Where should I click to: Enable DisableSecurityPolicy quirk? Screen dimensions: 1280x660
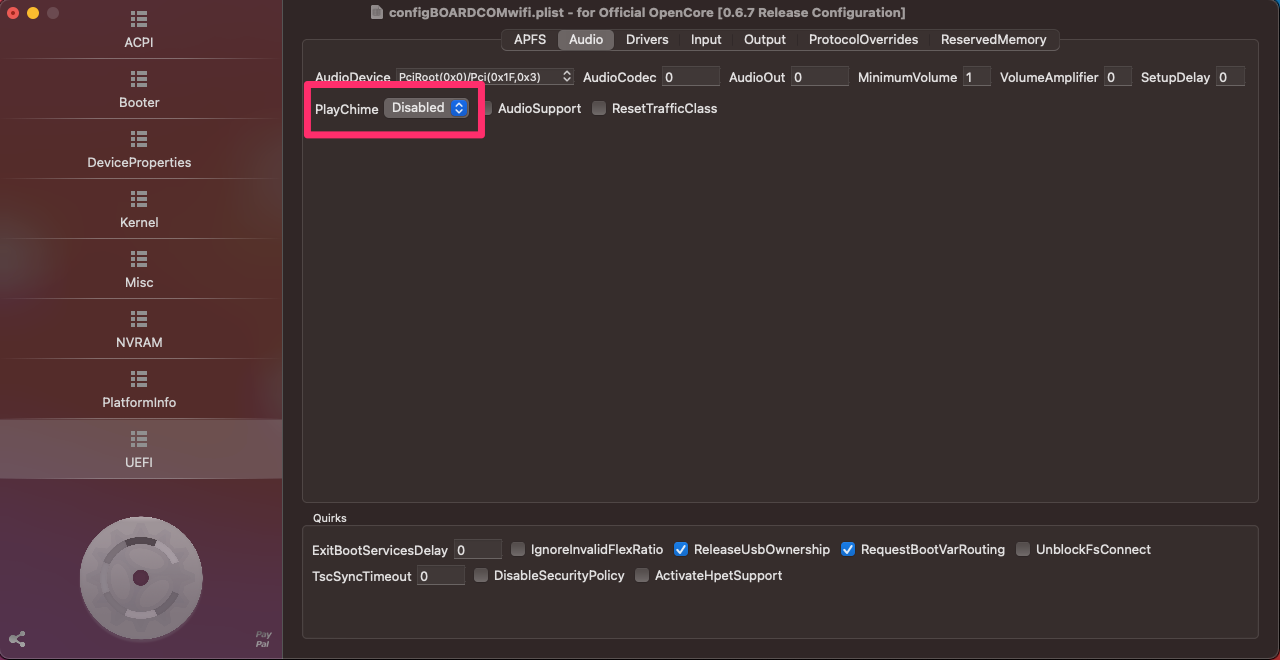(x=481, y=575)
